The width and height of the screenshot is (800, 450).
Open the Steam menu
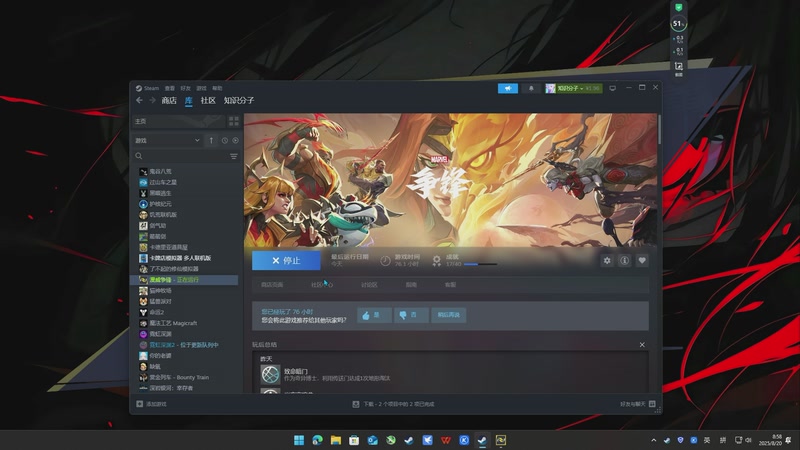tap(147, 88)
